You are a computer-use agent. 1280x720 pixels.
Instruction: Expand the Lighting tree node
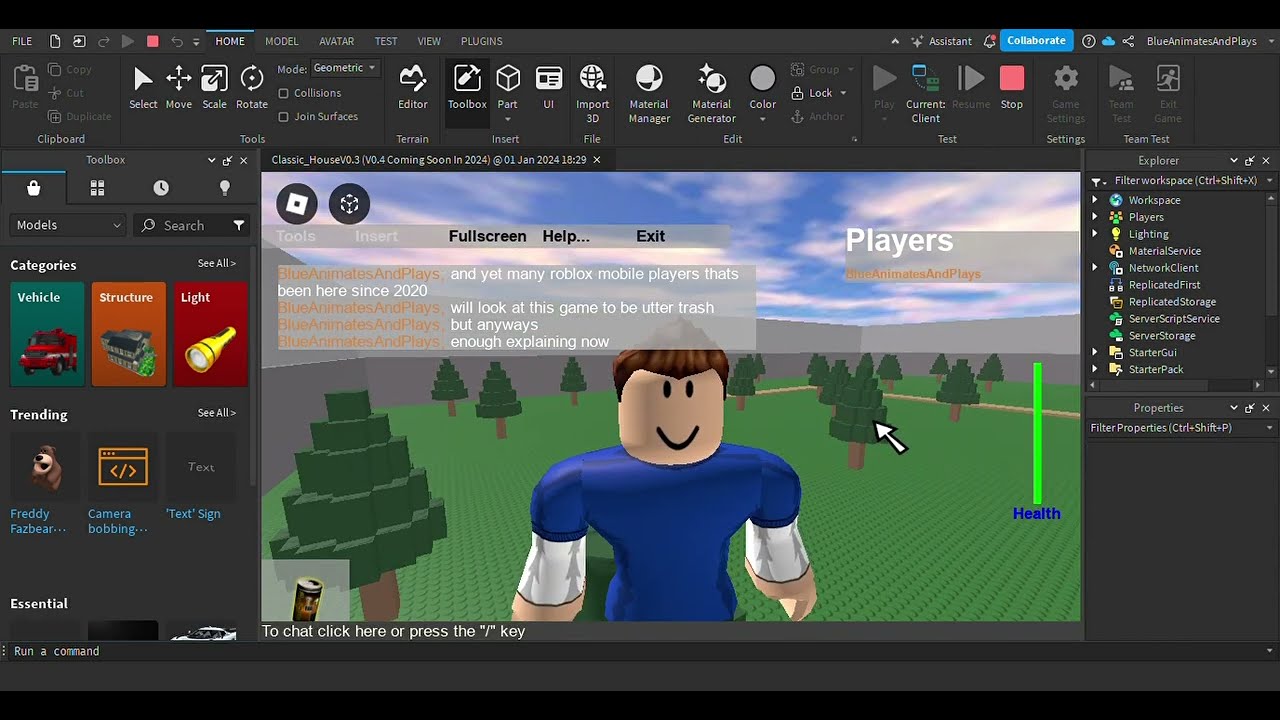tap(1094, 234)
